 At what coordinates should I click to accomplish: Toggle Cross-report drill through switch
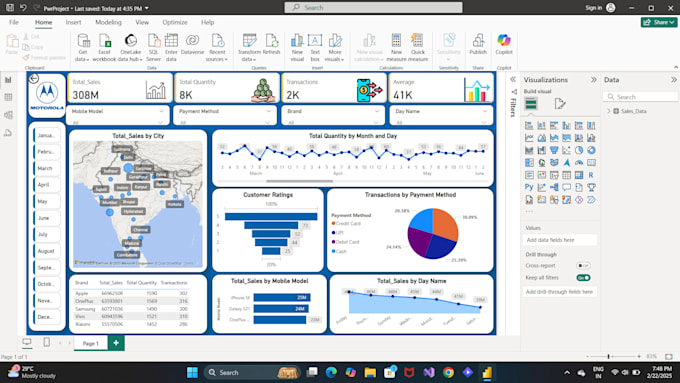click(583, 265)
